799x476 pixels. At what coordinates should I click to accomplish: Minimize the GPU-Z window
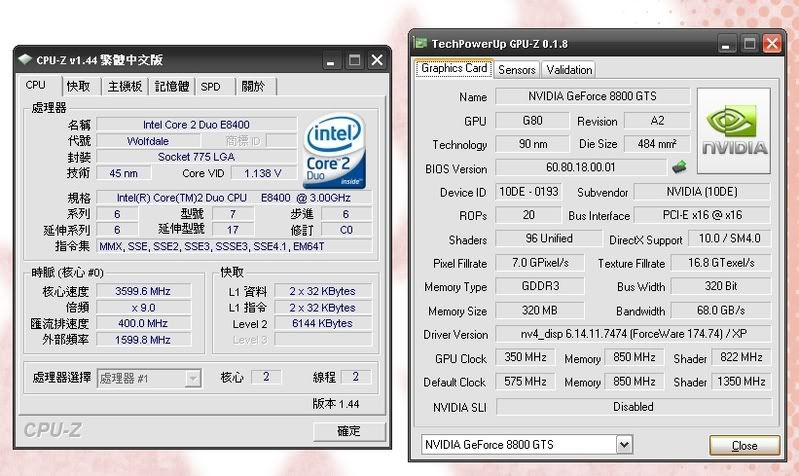tap(726, 44)
